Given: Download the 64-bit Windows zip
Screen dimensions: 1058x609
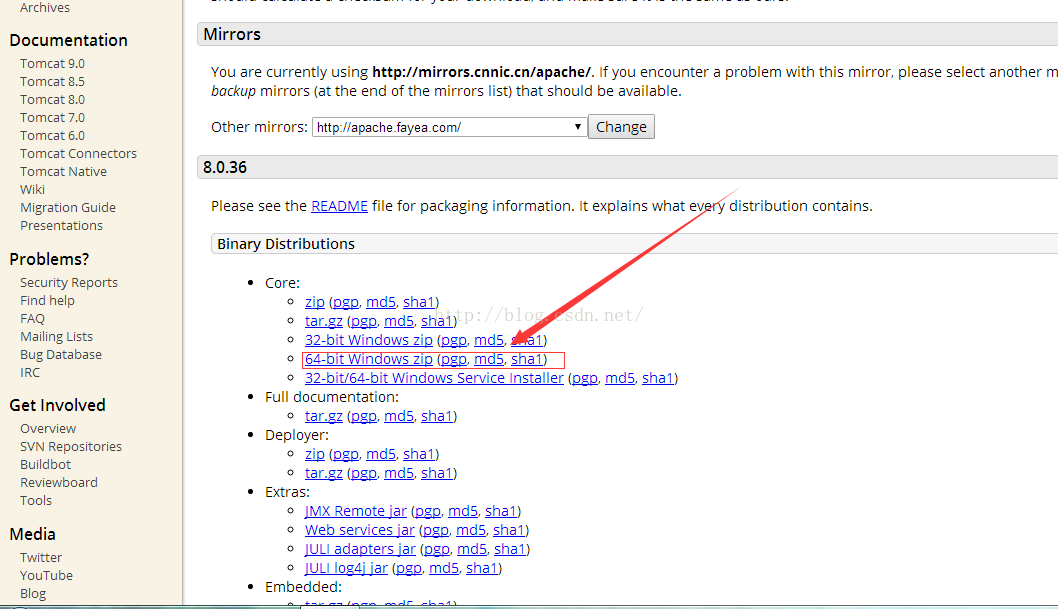Looking at the screenshot, I should click(368, 359).
